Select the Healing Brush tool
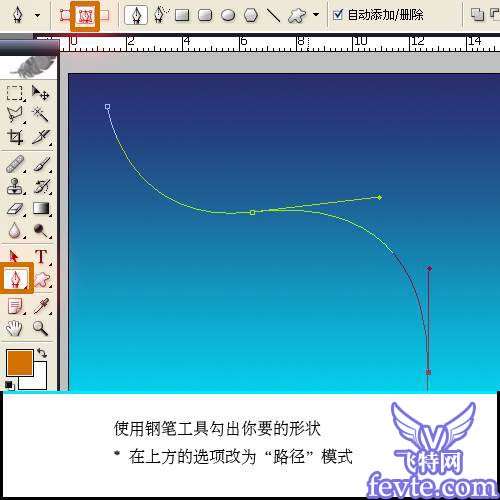Image resolution: width=500 pixels, height=500 pixels. 15,164
